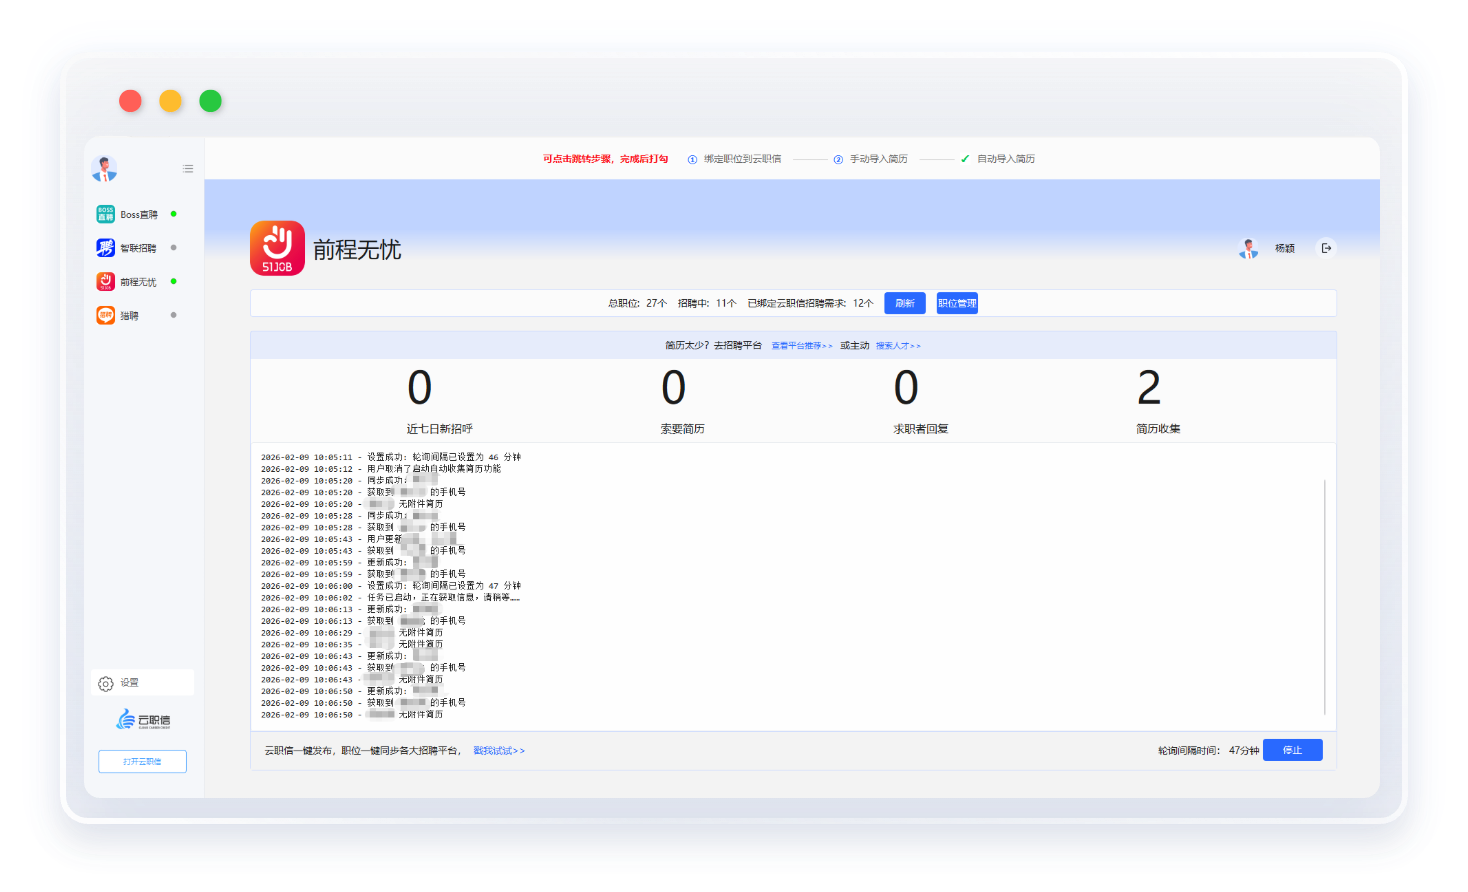Click the large 51JOB logo
The width and height of the screenshot is (1468, 892).
(277, 248)
